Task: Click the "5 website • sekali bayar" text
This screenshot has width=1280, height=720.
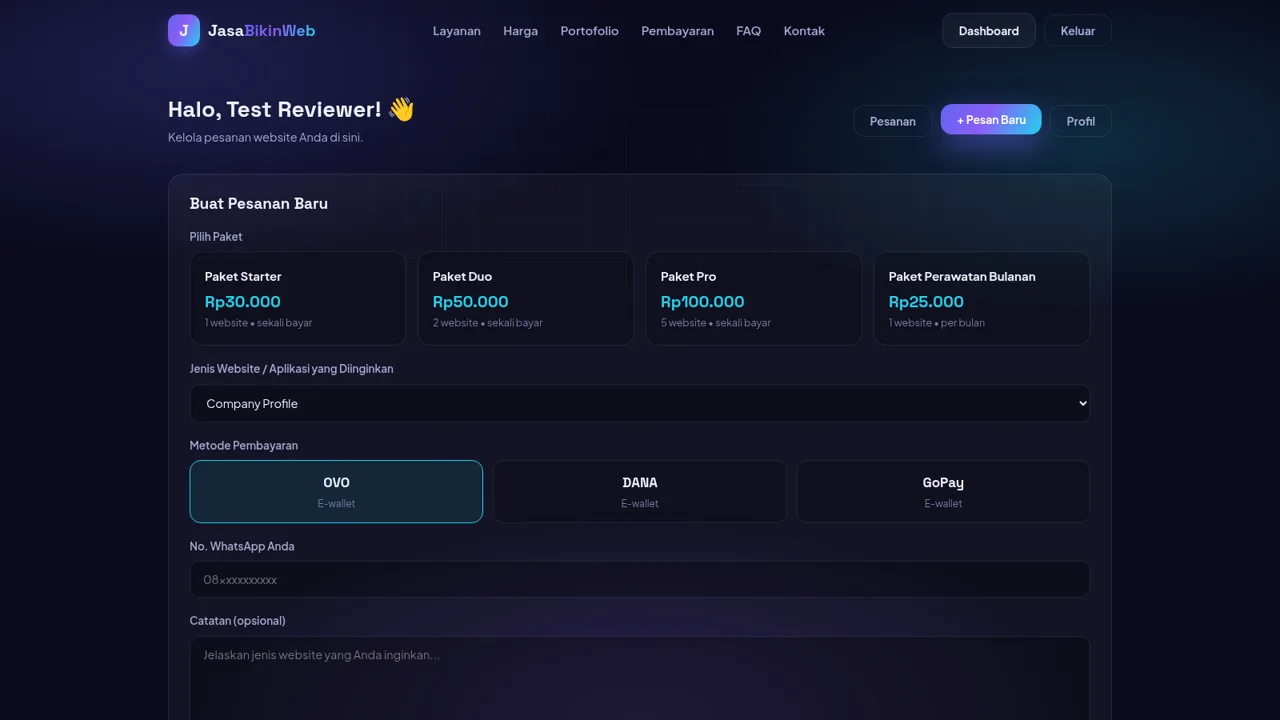Action: point(716,323)
